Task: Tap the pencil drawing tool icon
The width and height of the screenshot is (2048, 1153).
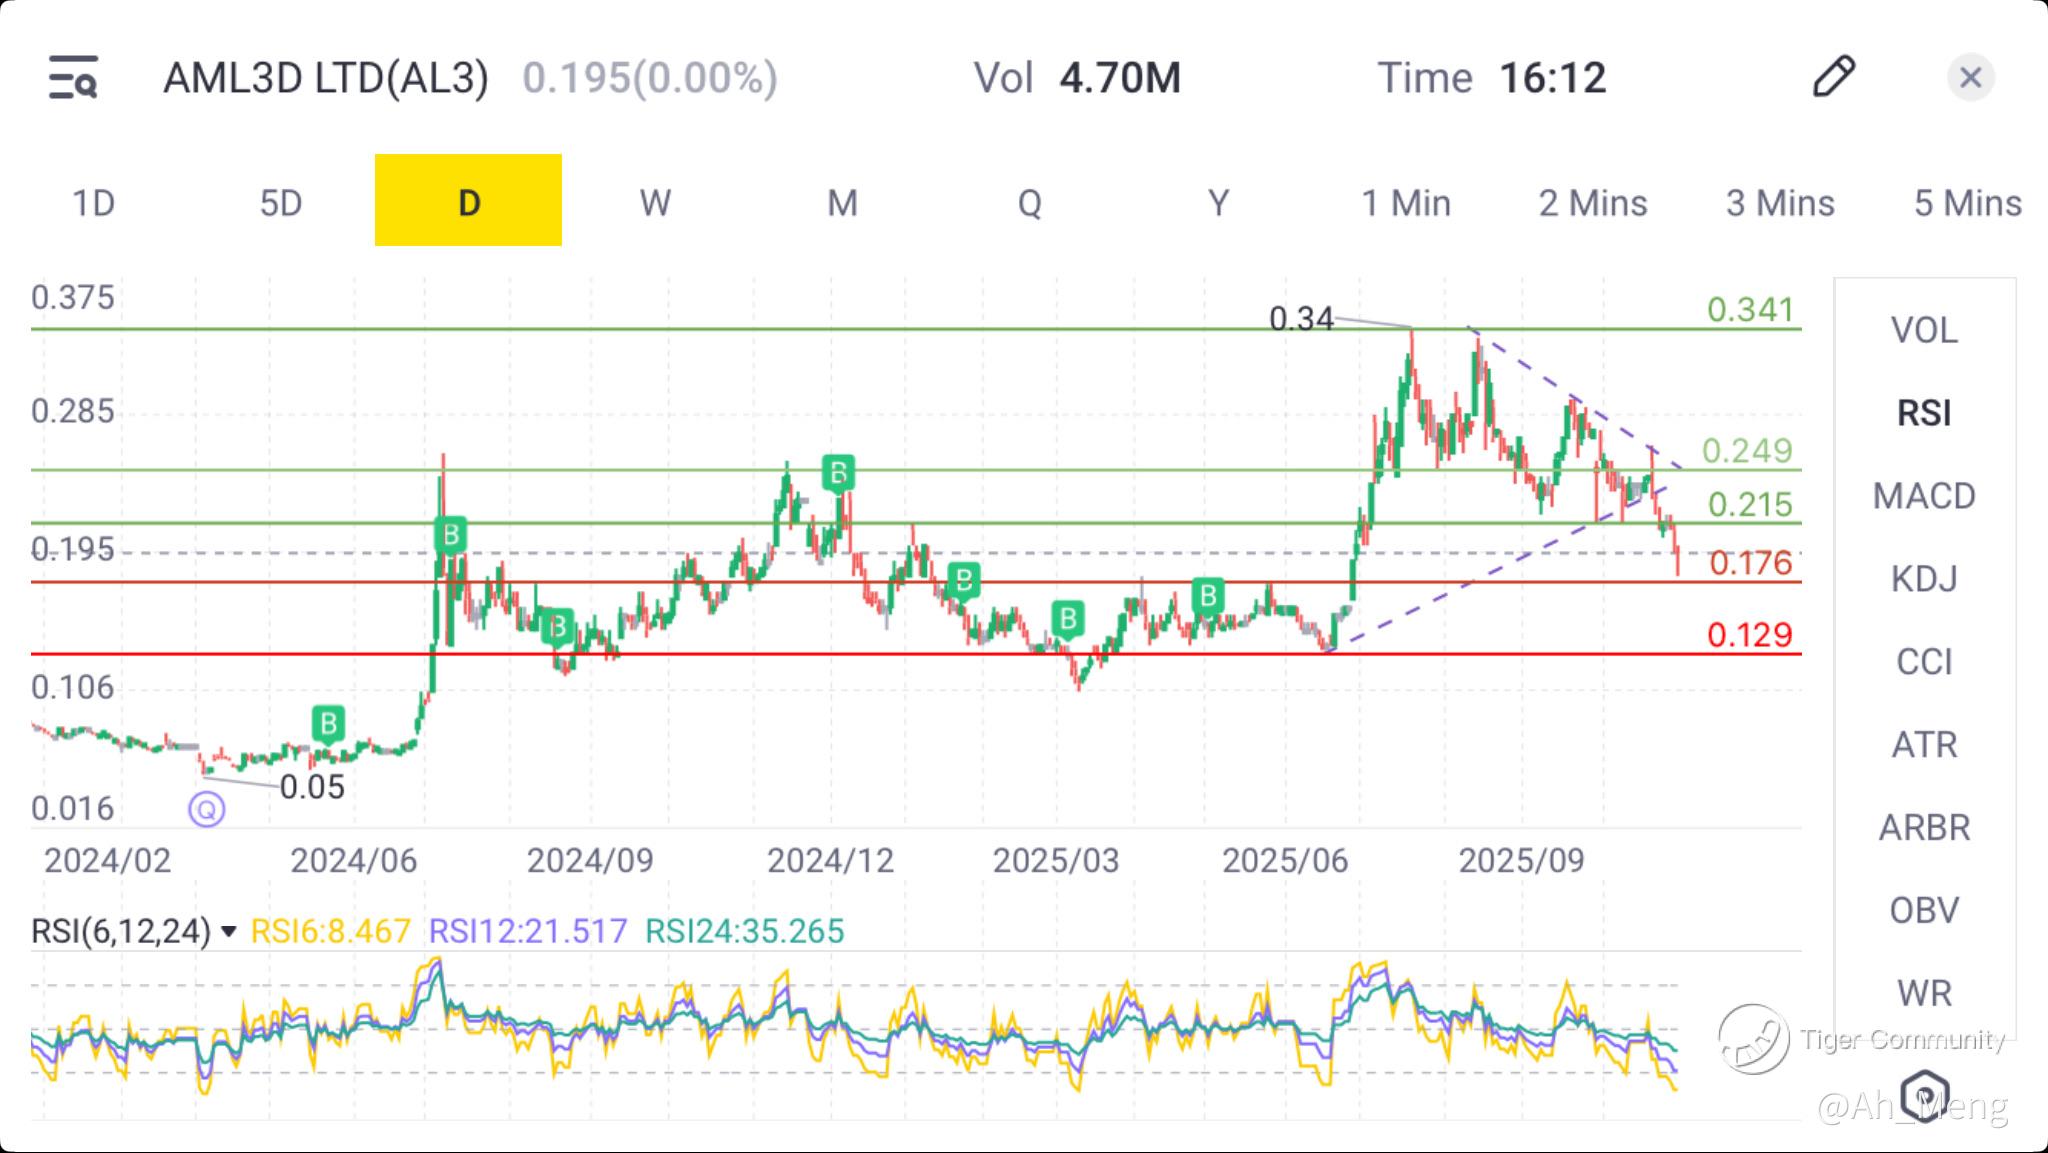Action: (1833, 77)
